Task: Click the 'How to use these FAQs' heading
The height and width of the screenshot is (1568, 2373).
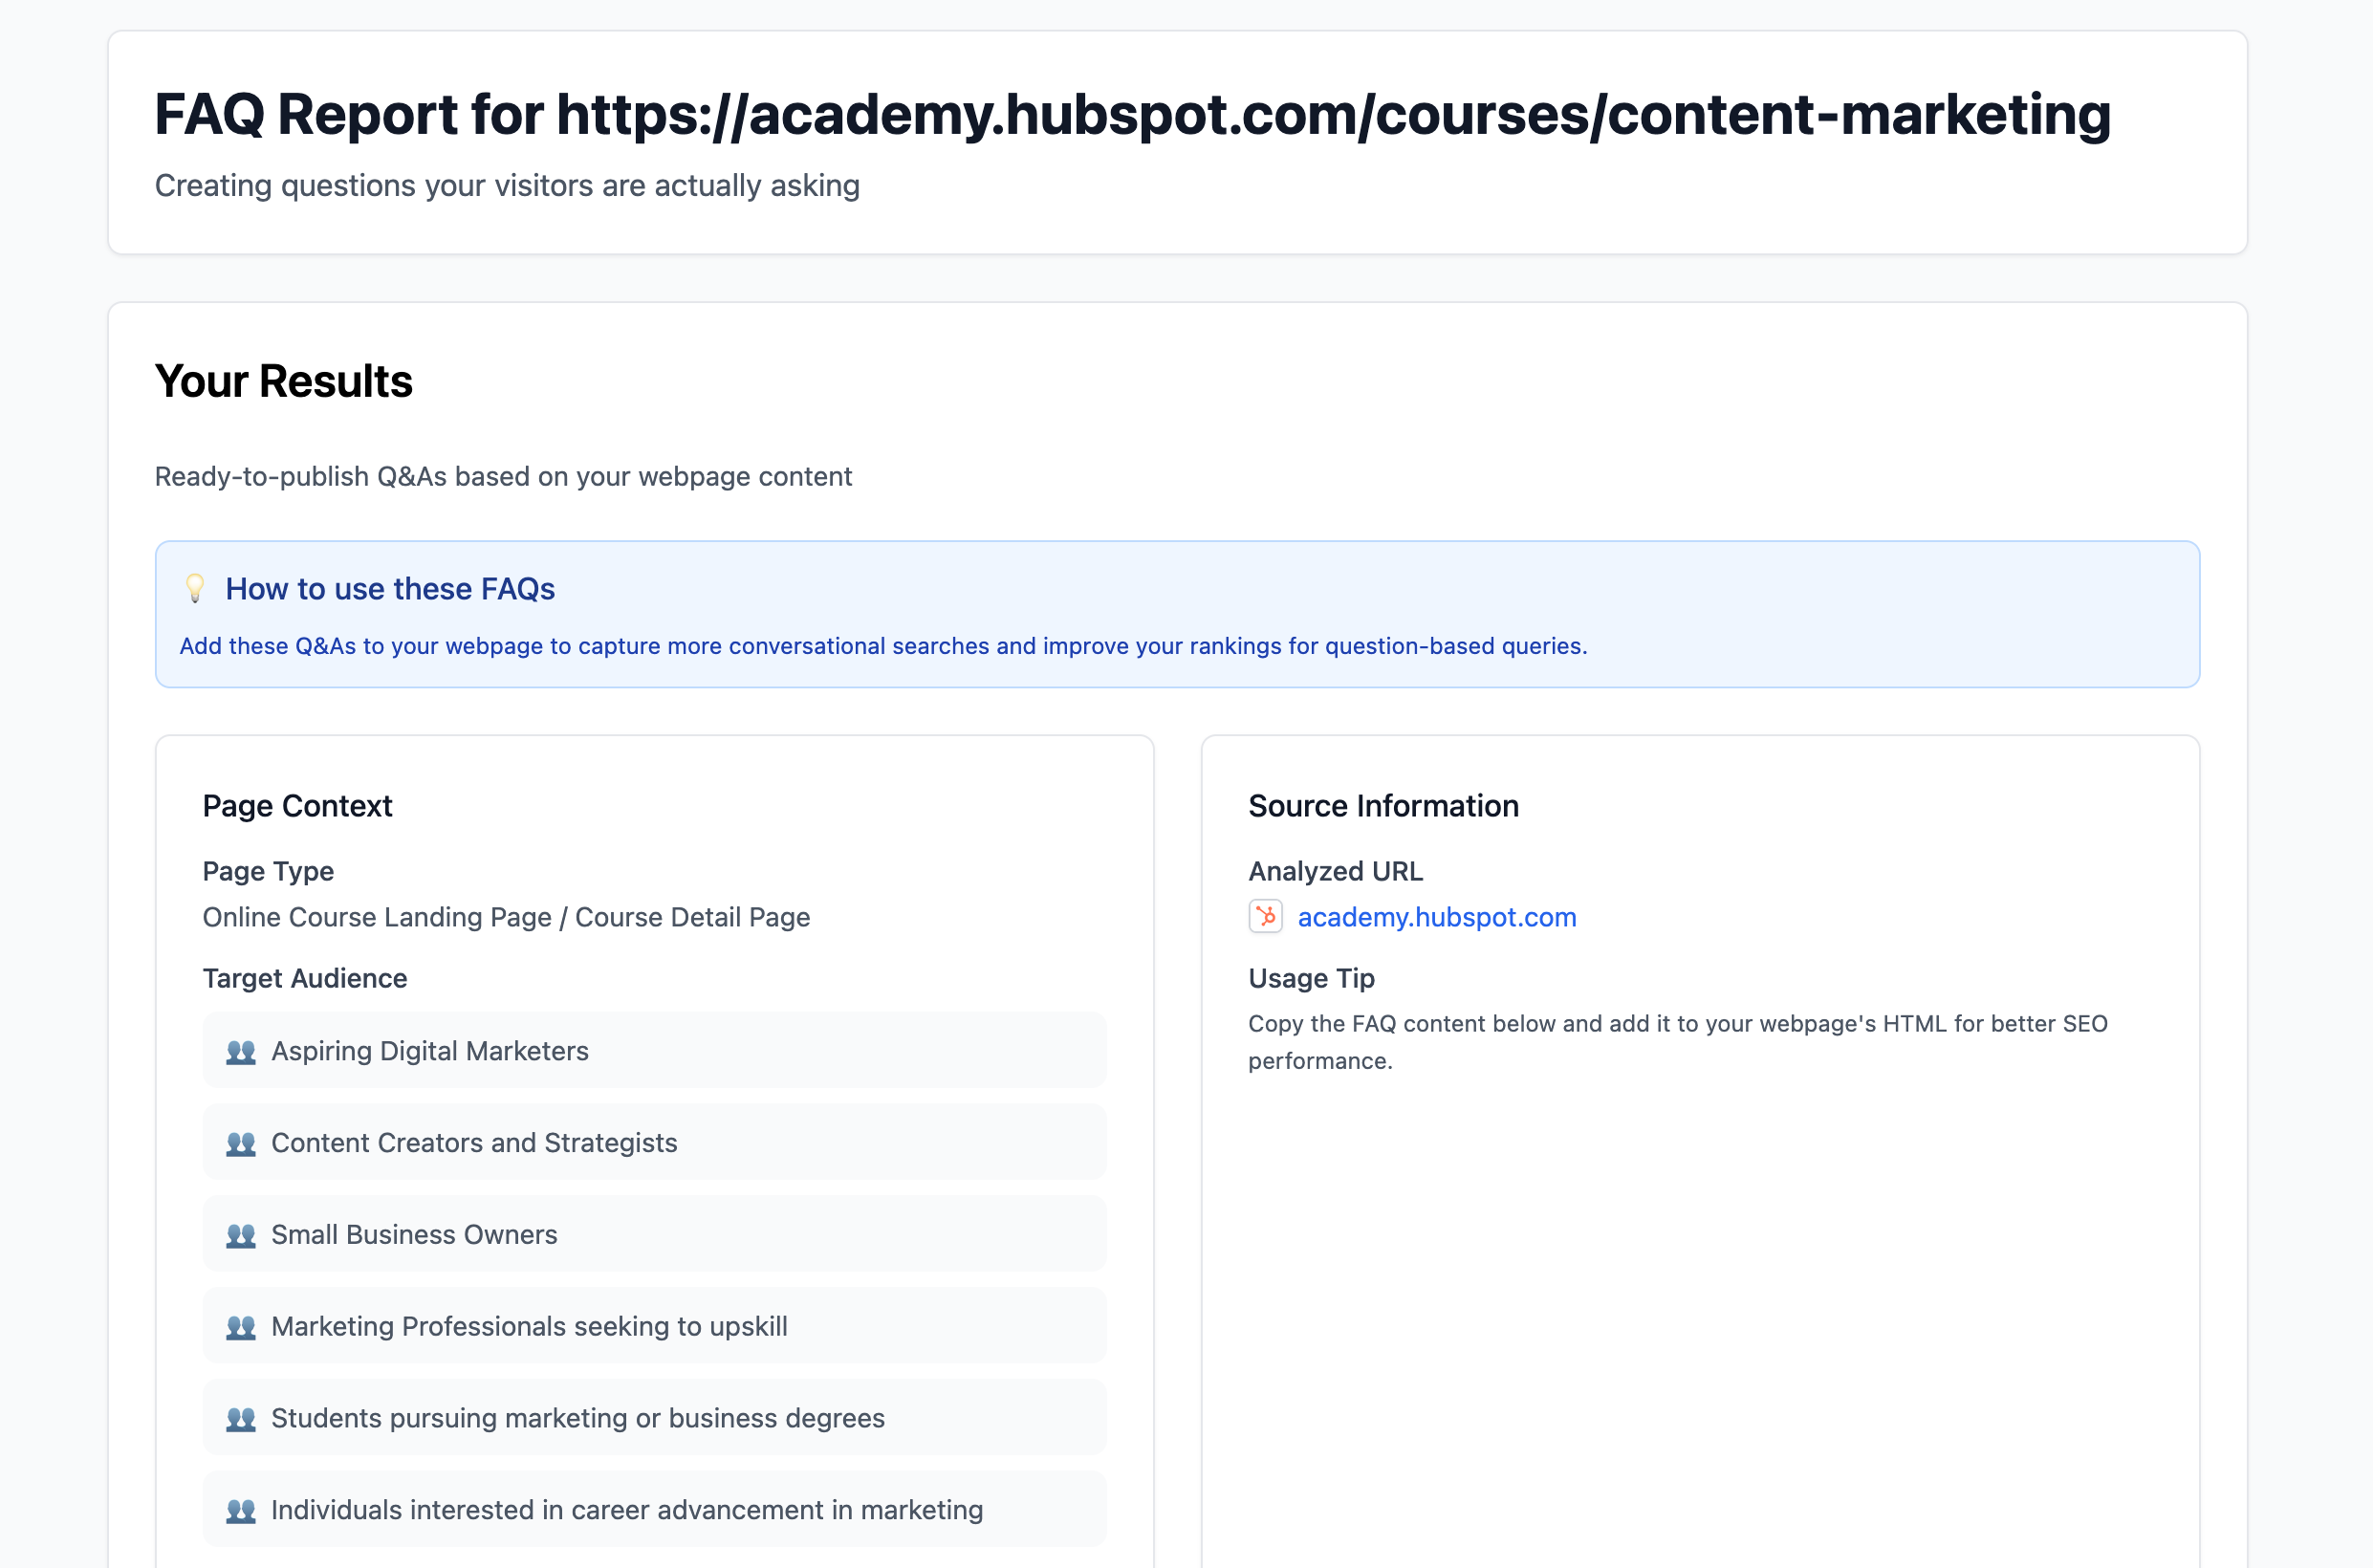Action: [390, 589]
